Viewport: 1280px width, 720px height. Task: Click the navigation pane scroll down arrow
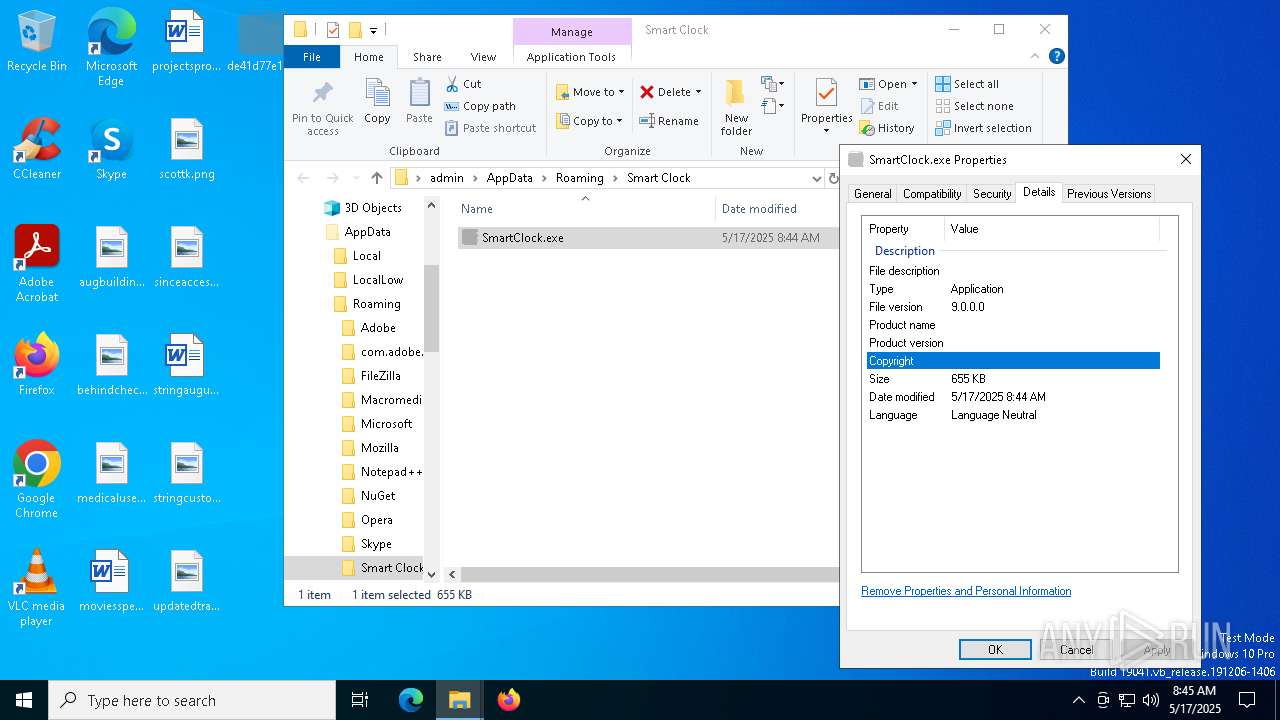tap(432, 575)
